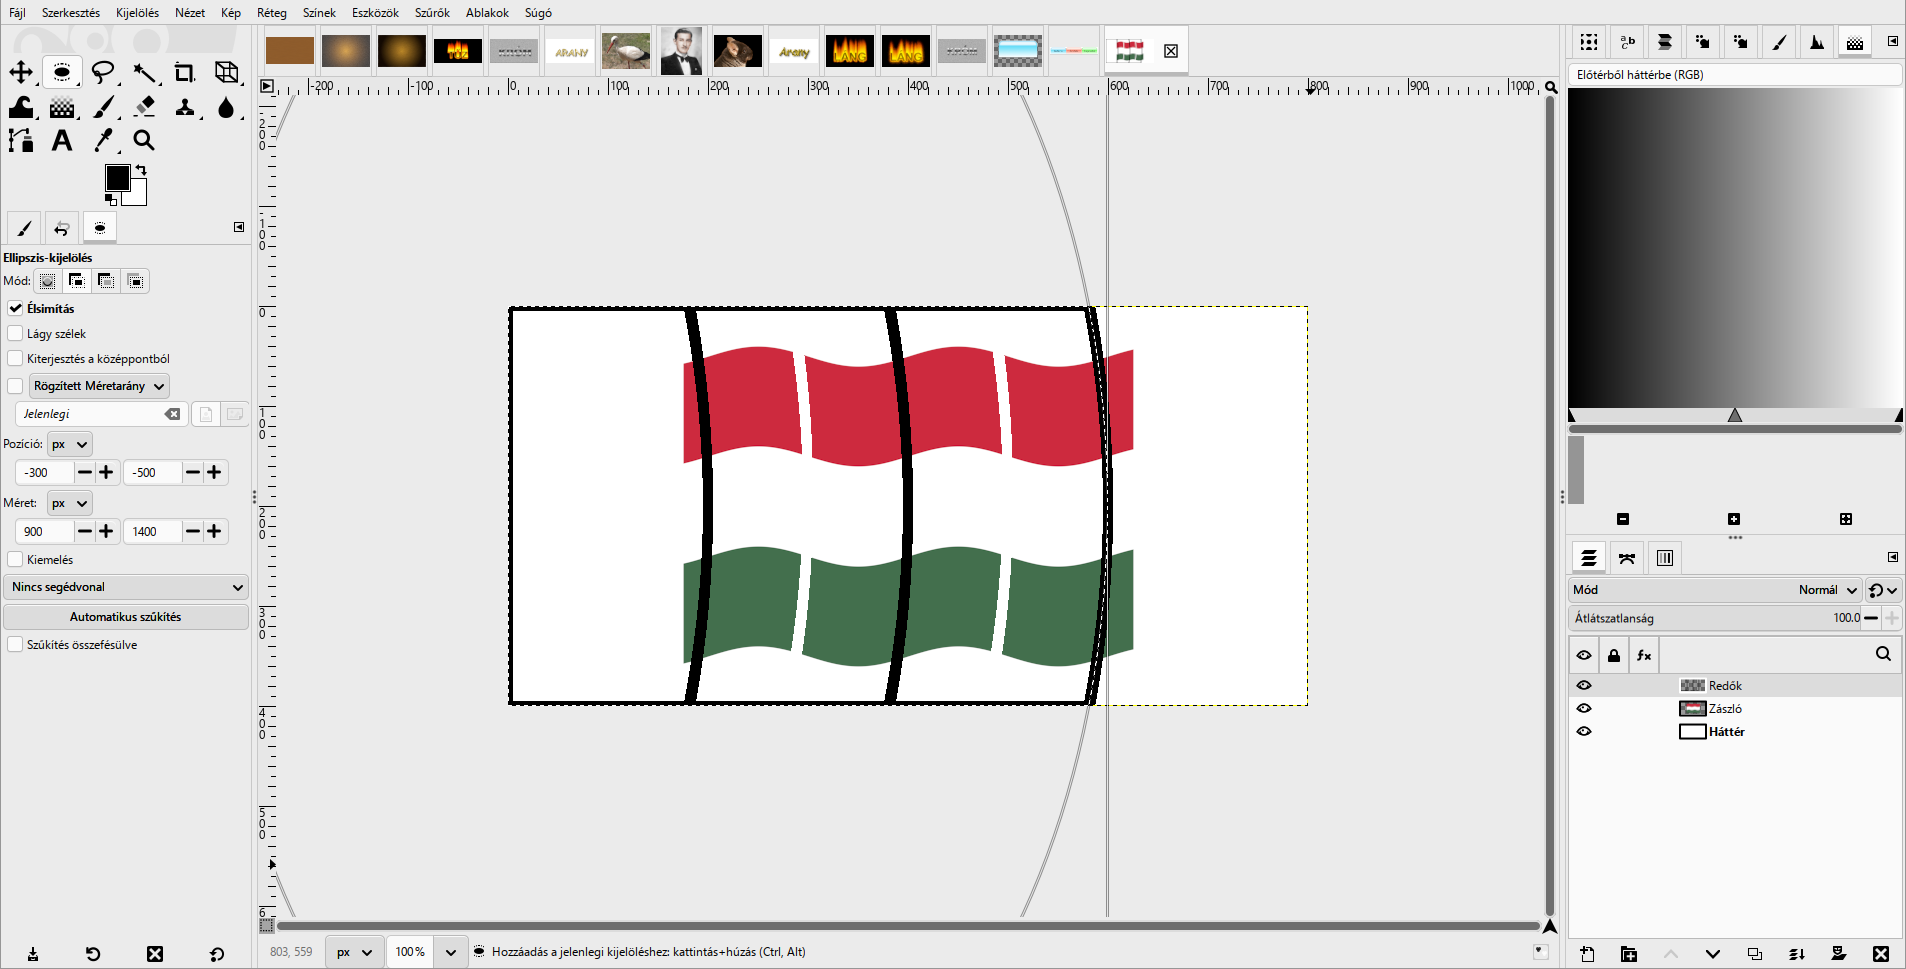Image resolution: width=1906 pixels, height=969 pixels.
Task: Select the Crop tool
Action: (x=185, y=72)
